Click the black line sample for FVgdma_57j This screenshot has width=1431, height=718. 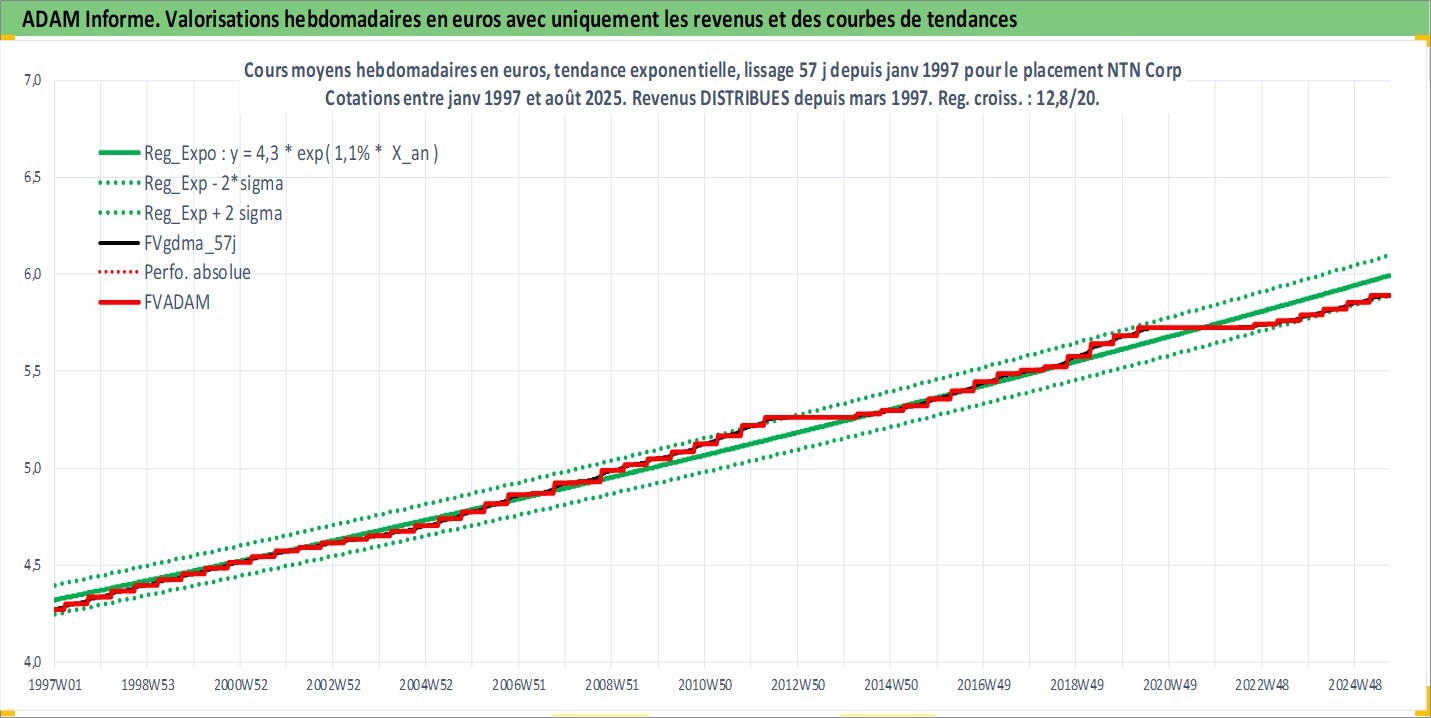pyautogui.click(x=118, y=242)
